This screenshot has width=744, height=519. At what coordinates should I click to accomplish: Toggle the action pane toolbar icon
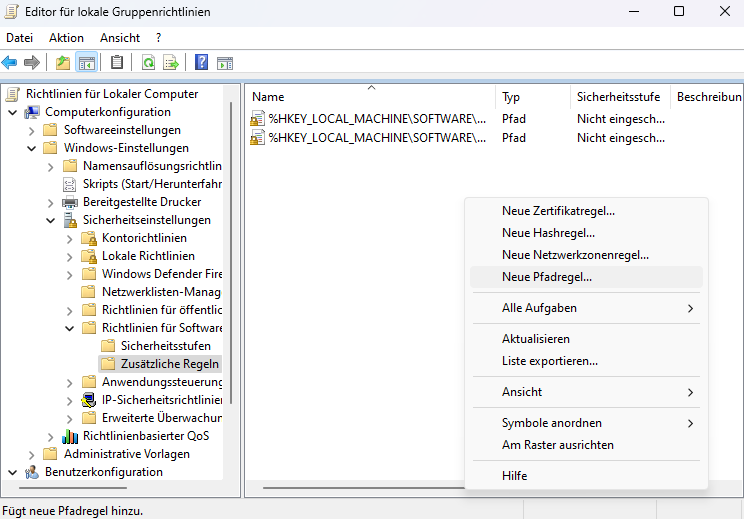(225, 62)
